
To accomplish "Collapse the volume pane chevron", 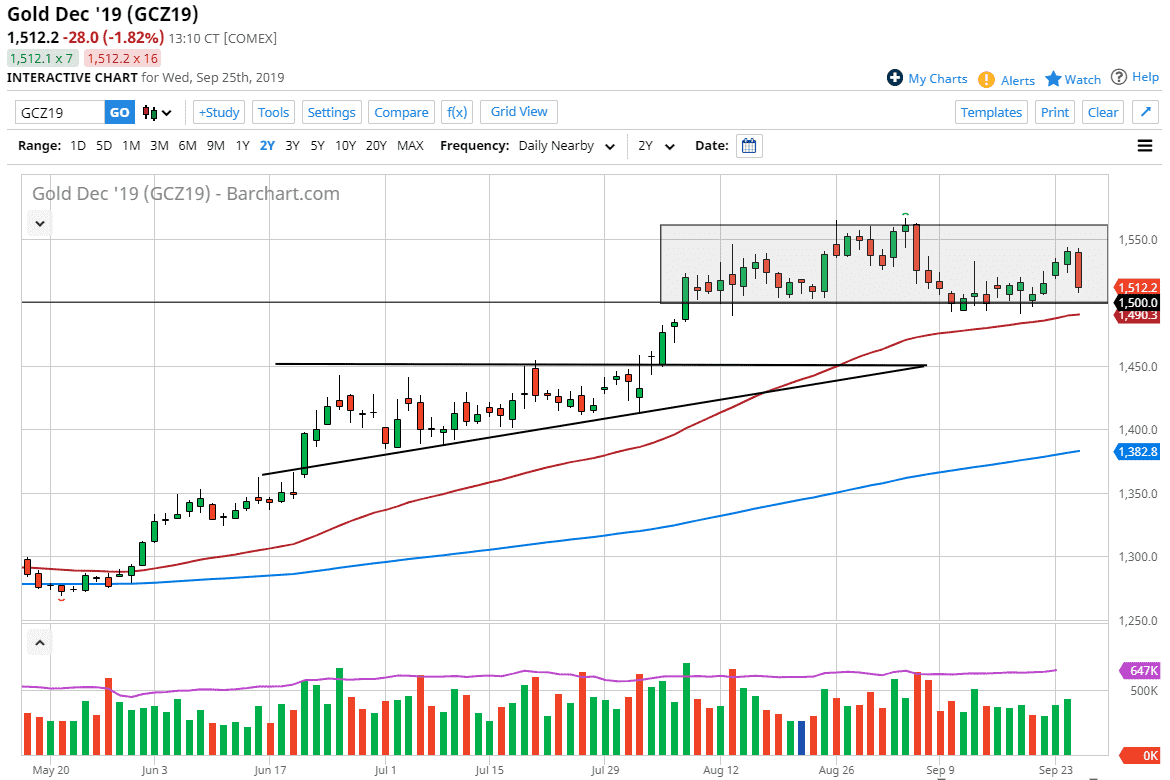I will pyautogui.click(x=40, y=642).
